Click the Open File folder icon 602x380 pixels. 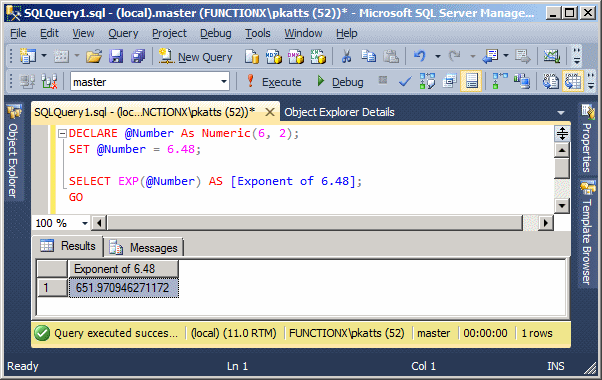(x=94, y=56)
